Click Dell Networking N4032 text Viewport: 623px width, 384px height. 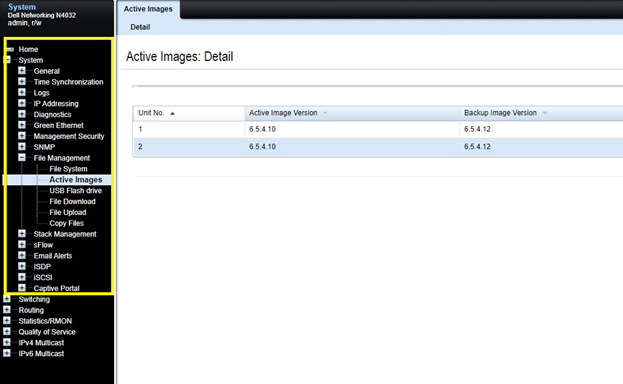(42, 15)
